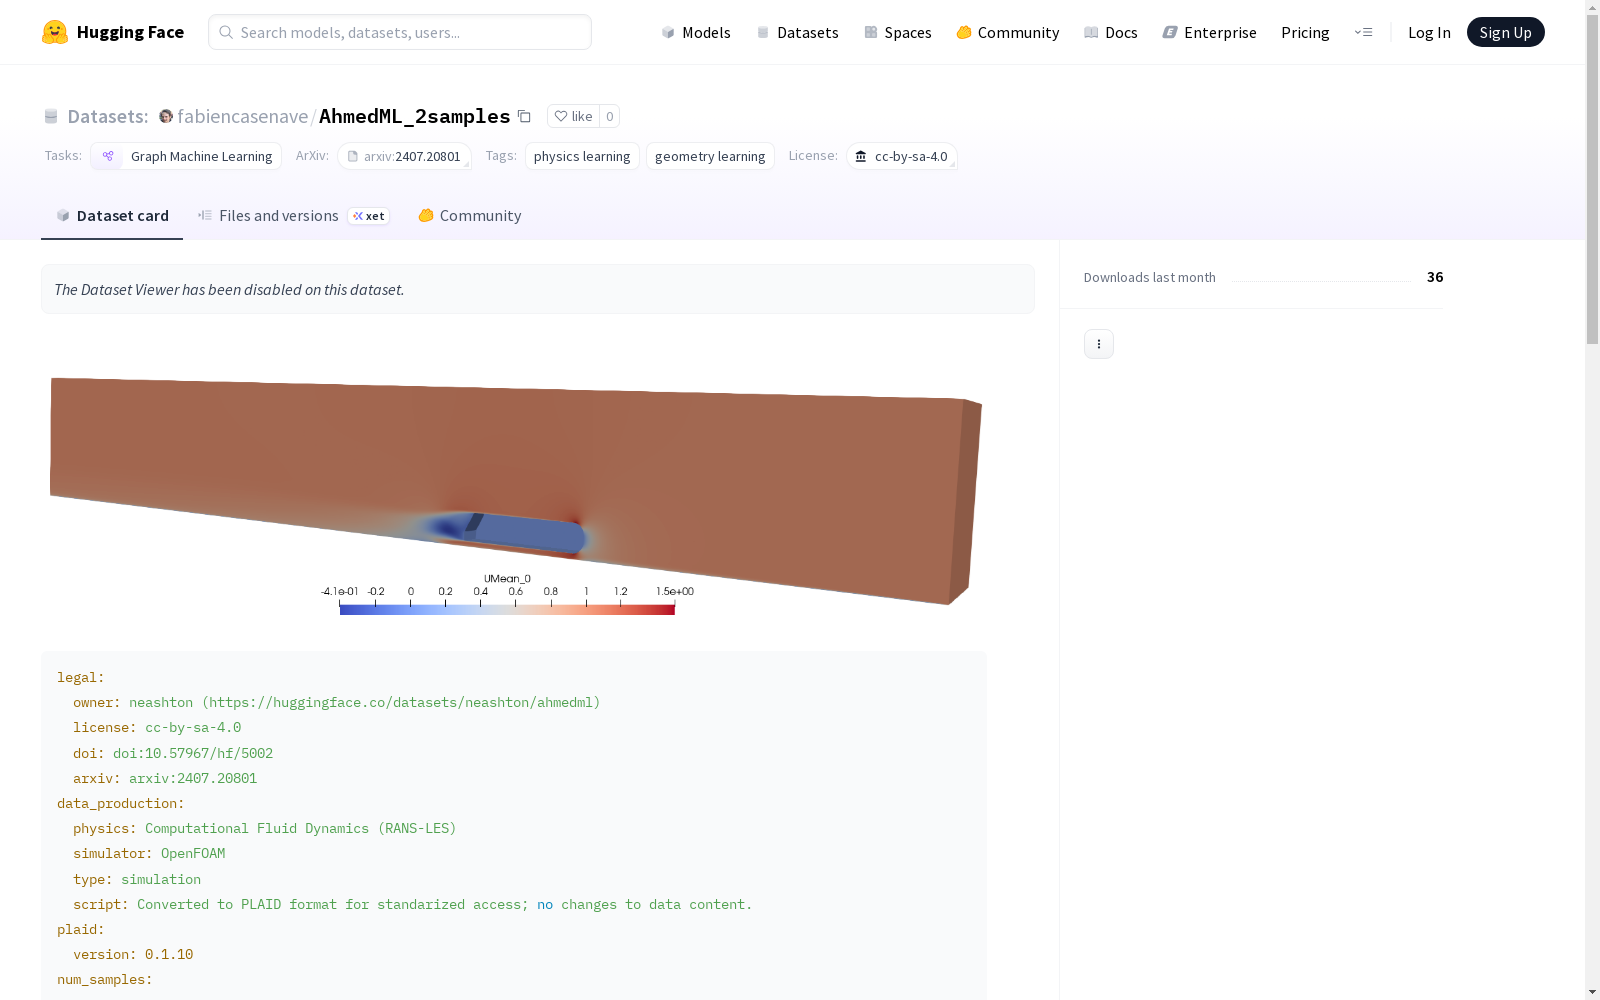This screenshot has width=1600, height=1000.
Task: Click the downloads count 36
Action: click(x=1435, y=277)
